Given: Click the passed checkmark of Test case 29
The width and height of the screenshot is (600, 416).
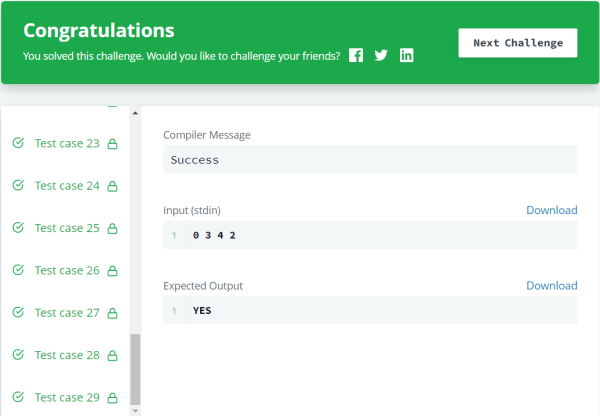Looking at the screenshot, I should (x=18, y=397).
